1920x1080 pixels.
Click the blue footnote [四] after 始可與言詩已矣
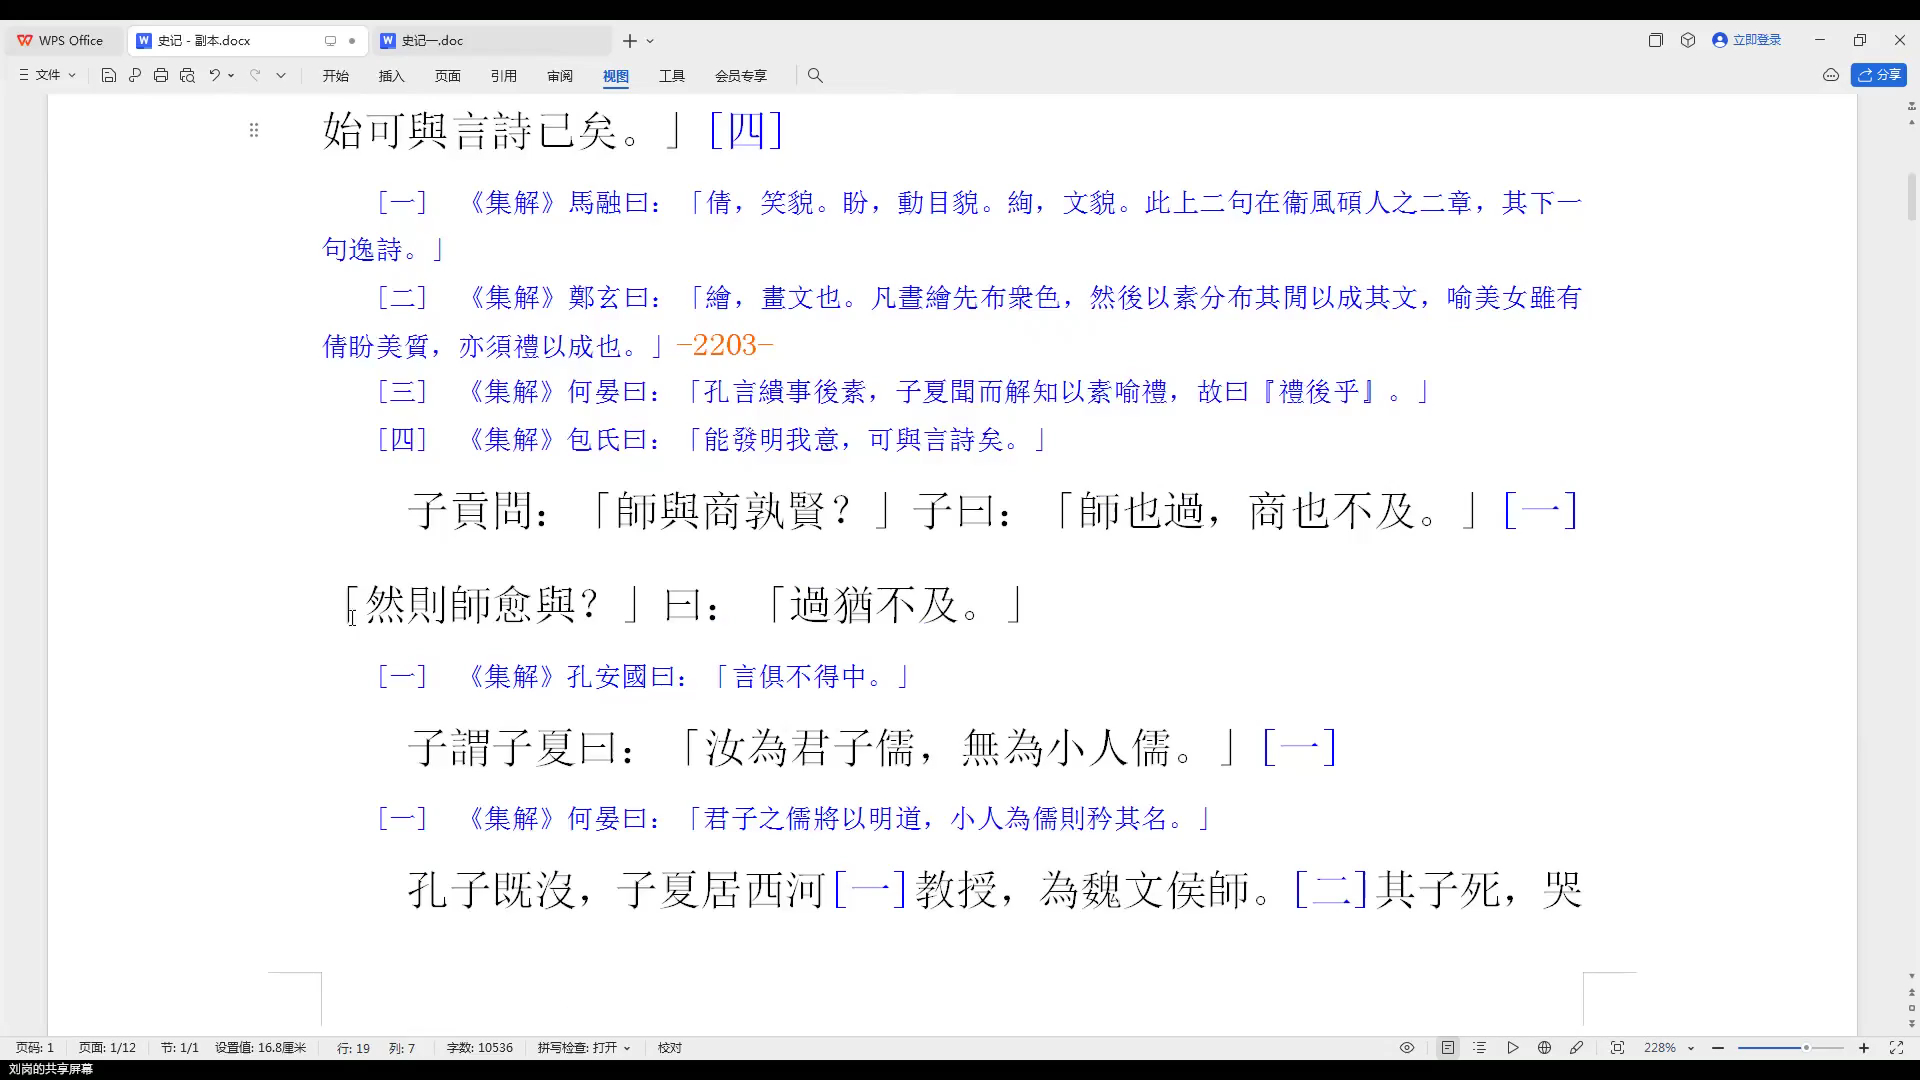[745, 130]
